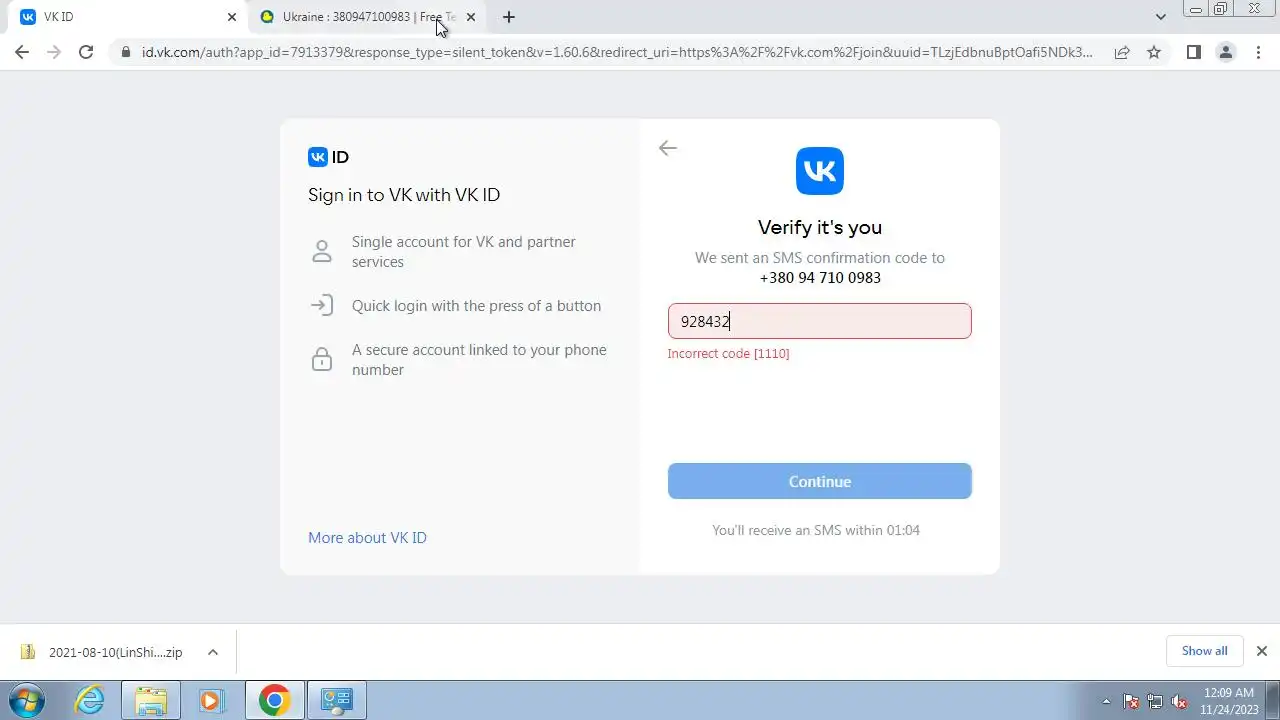Reload the page with the refresh icon
1280x720 pixels.
pos(86,52)
